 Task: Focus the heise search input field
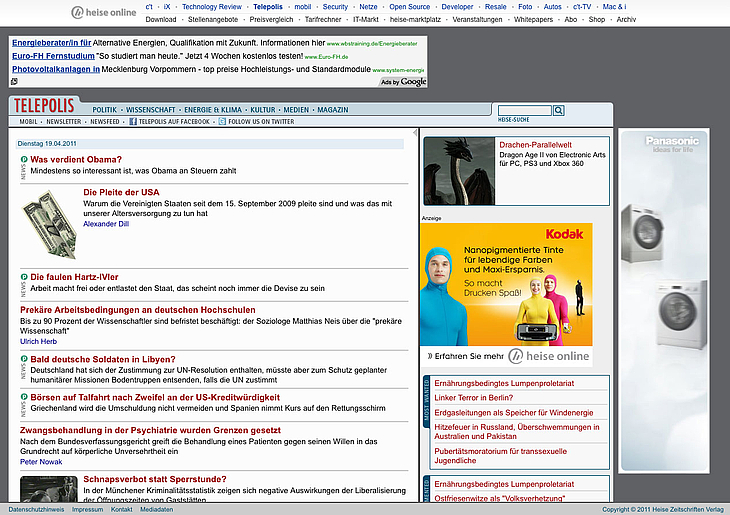tap(525, 110)
